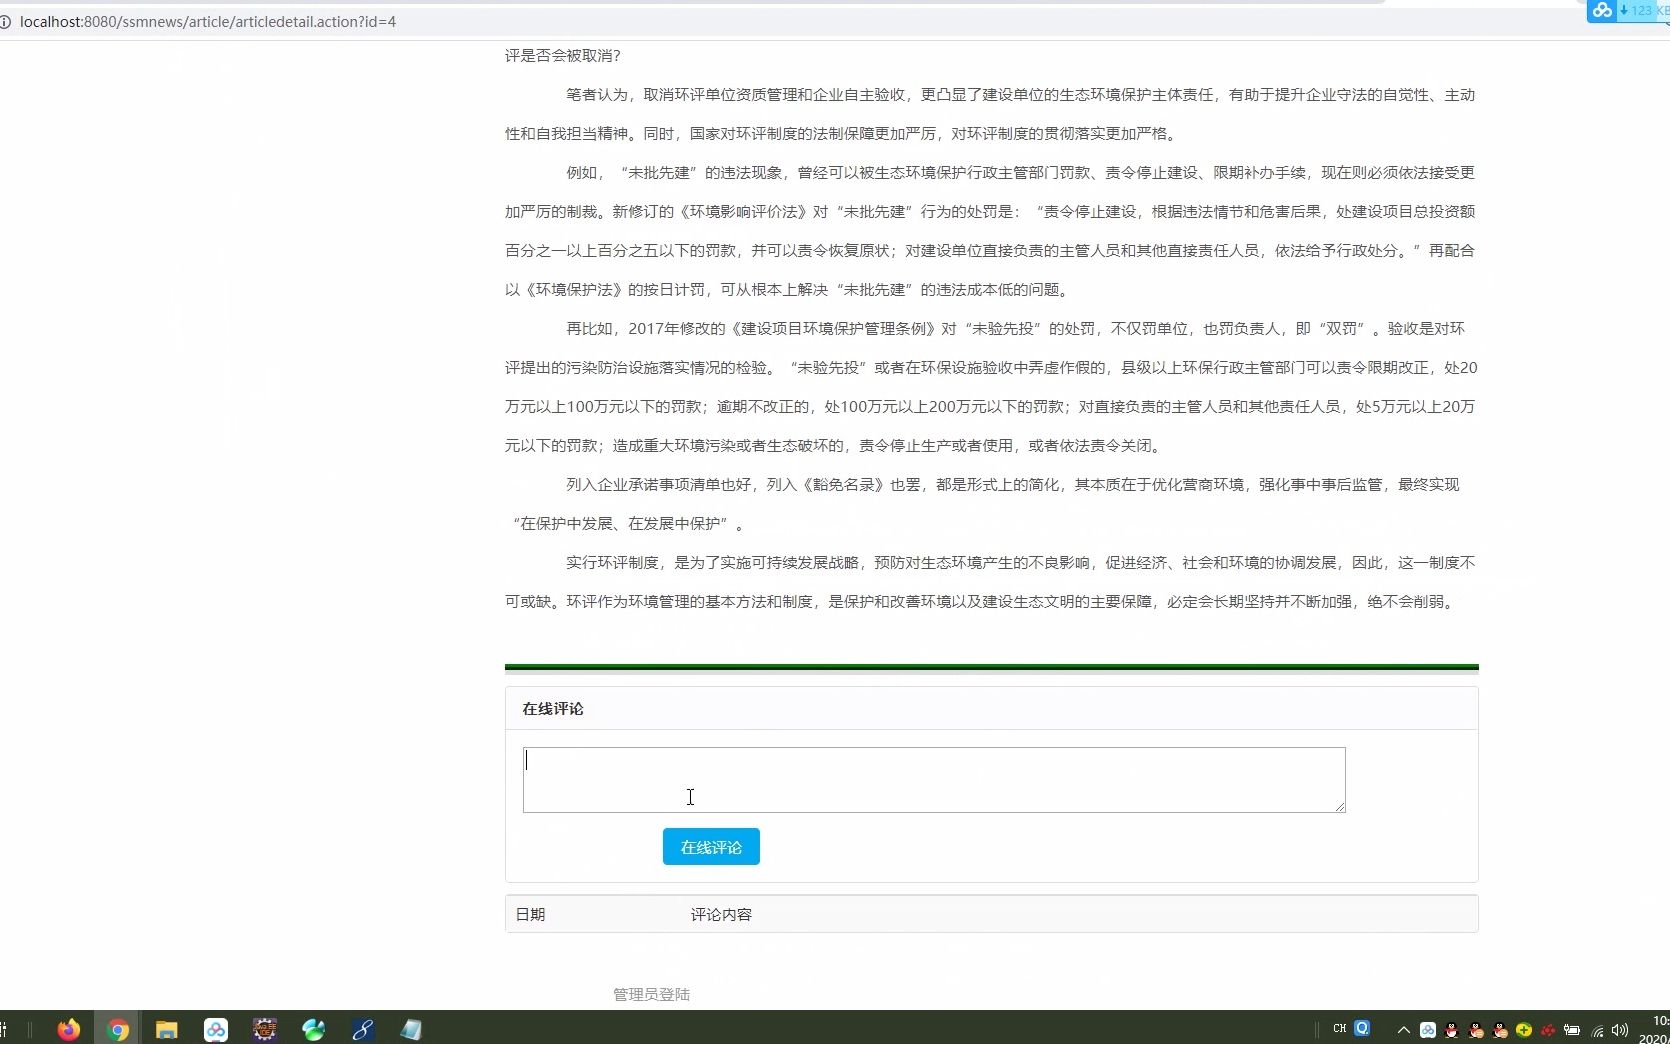Image resolution: width=1670 pixels, height=1044 pixels.
Task: Open File Explorer from the taskbar
Action: pyautogui.click(x=167, y=1029)
